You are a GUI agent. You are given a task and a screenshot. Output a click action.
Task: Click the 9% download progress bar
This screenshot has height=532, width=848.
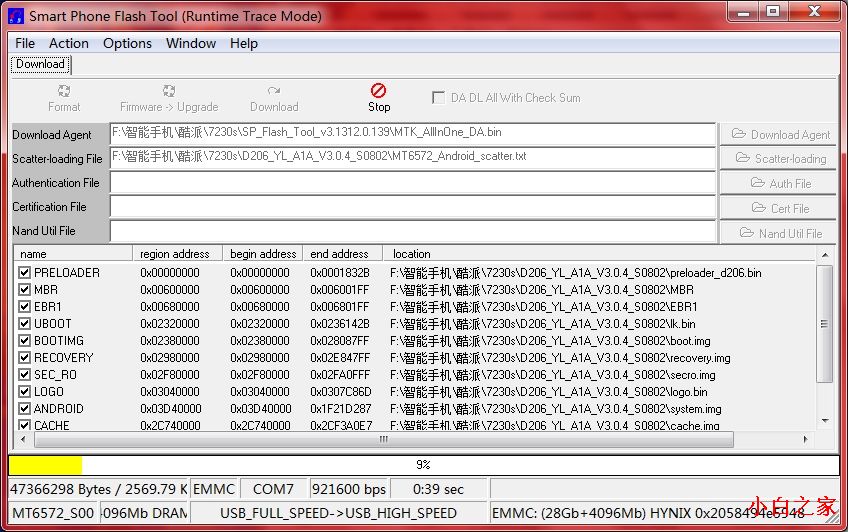coord(424,465)
